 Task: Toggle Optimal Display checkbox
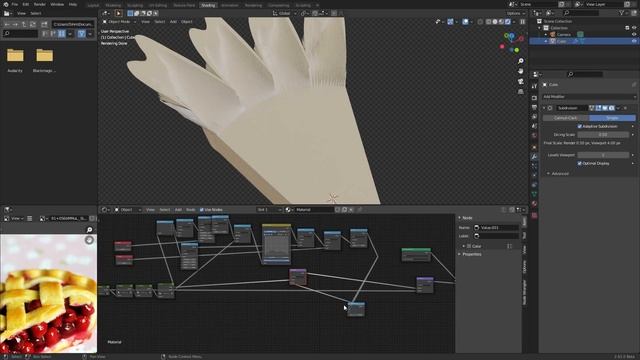point(580,163)
